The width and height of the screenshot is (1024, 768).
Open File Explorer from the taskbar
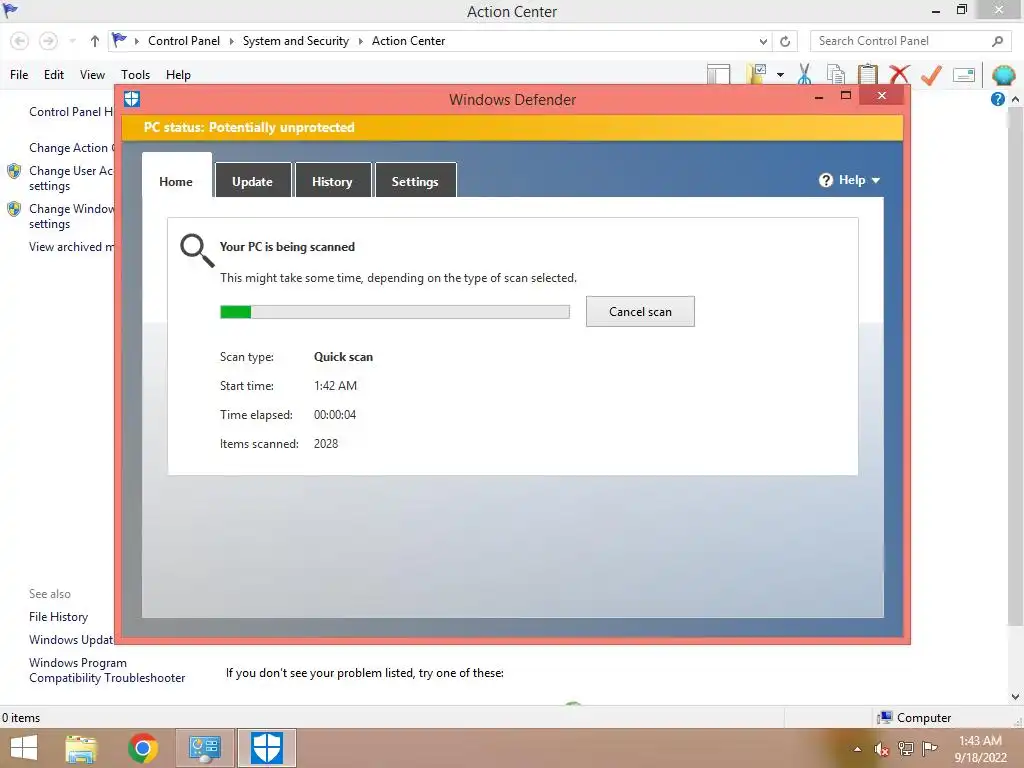81,748
